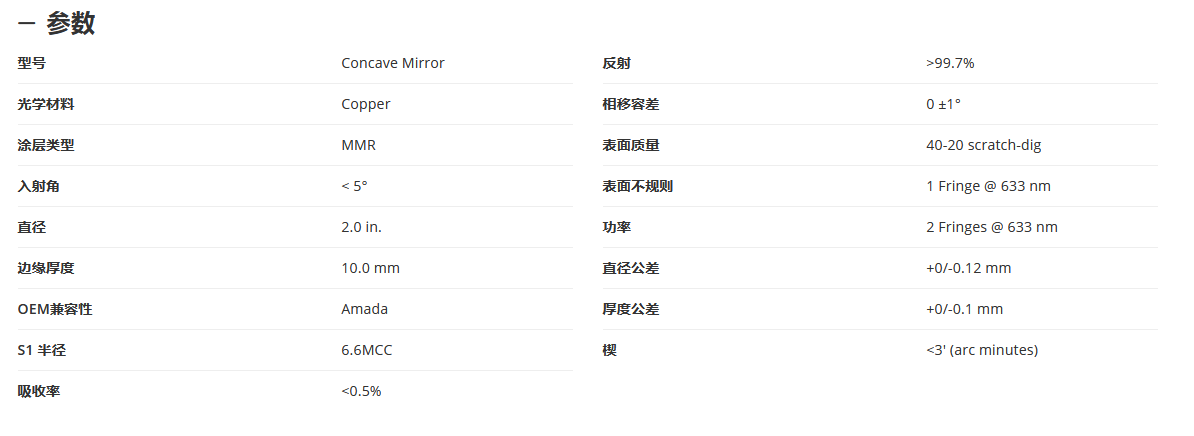
Task: Select the Copper material value
Action: pos(366,104)
